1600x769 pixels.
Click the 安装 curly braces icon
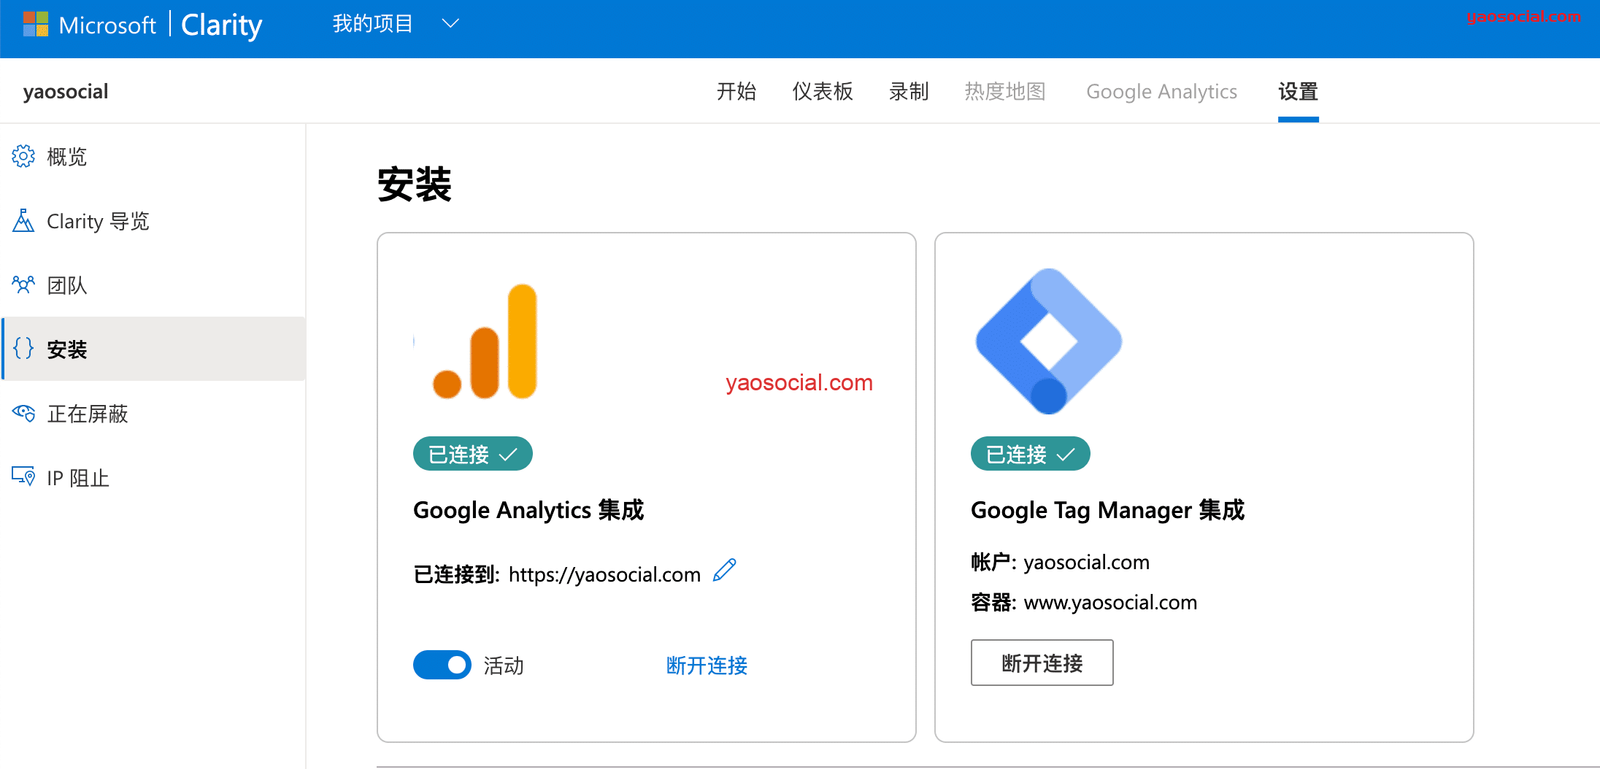coord(23,348)
